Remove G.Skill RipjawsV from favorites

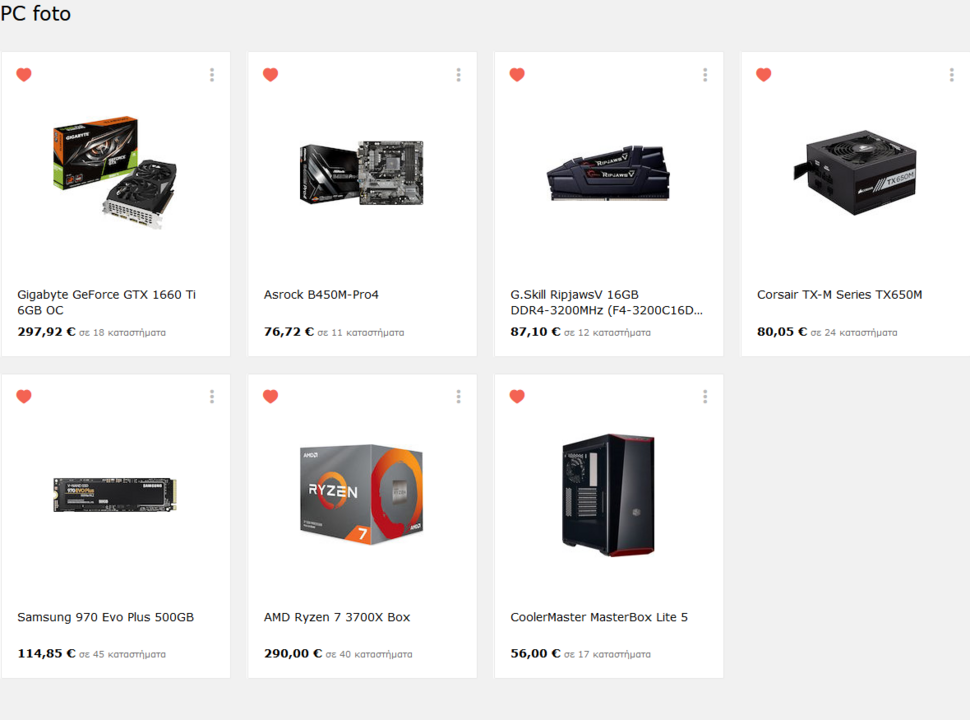coord(517,75)
